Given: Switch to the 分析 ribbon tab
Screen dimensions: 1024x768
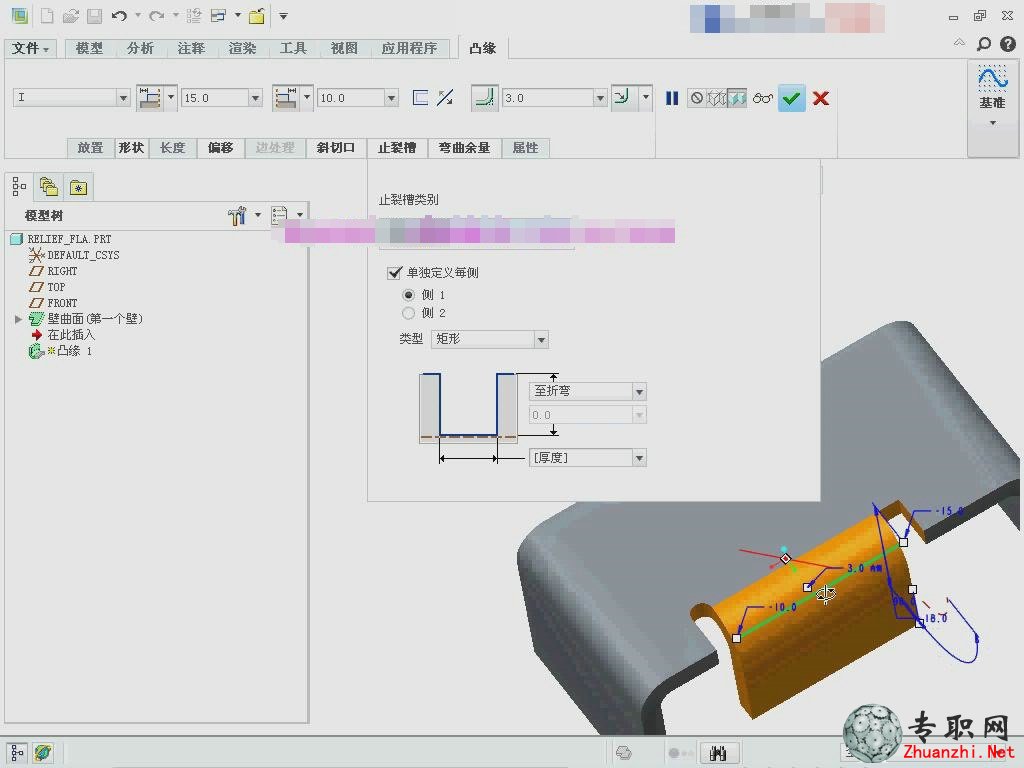Looking at the screenshot, I should [x=140, y=48].
